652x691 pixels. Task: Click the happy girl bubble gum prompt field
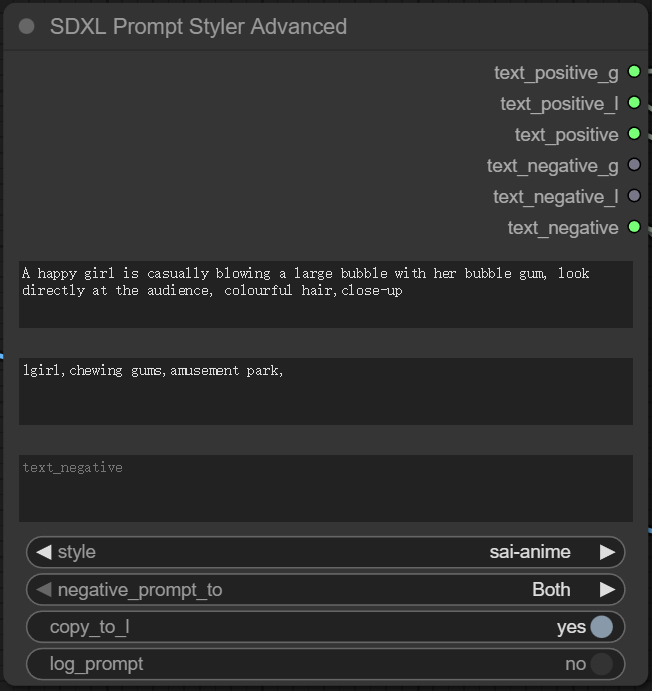(x=325, y=294)
